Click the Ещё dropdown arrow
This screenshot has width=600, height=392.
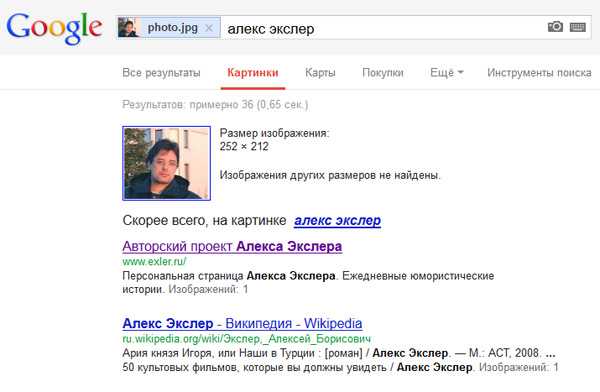point(460,72)
